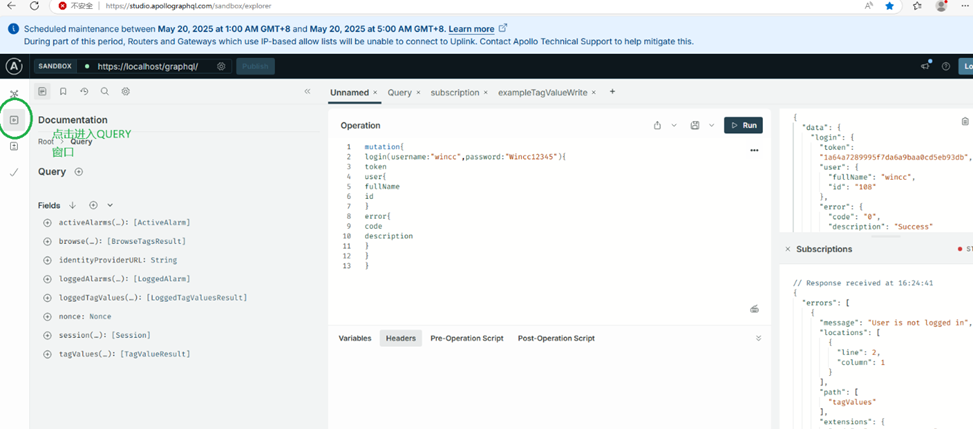The image size is (973, 429).
Task: Open the Explorer settings gear icon
Action: point(125,91)
